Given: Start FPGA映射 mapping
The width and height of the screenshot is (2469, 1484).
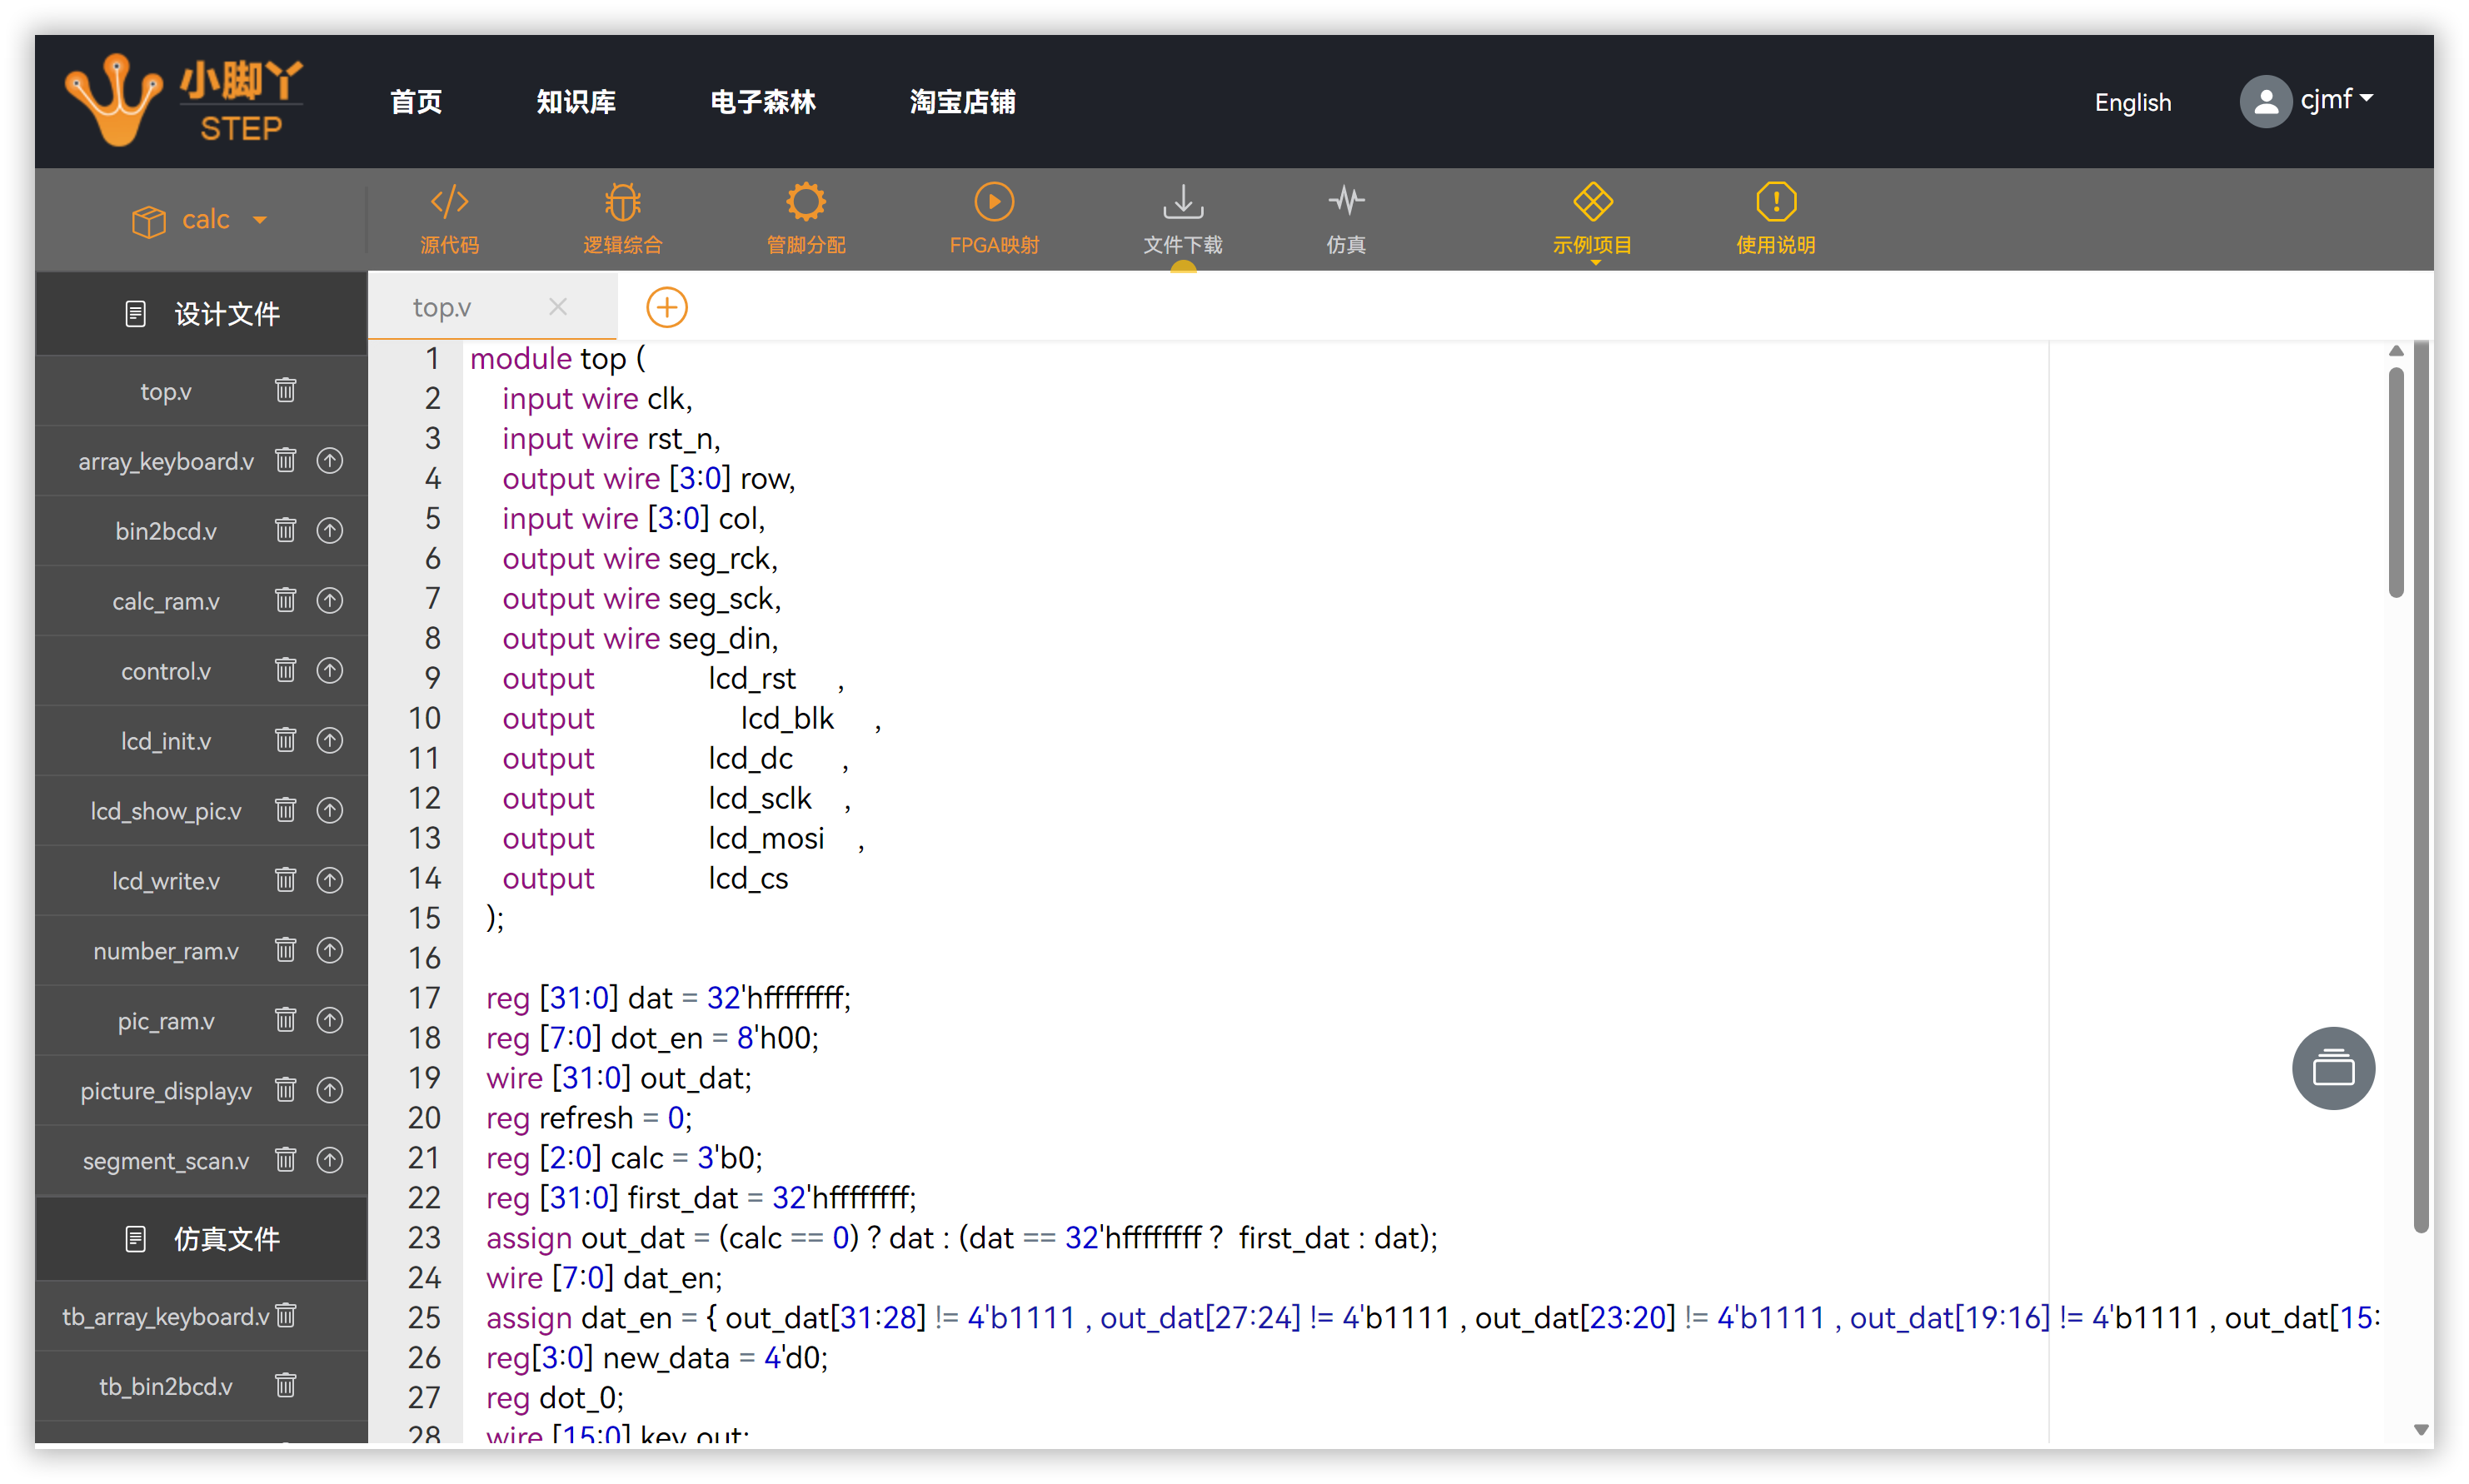Looking at the screenshot, I should tap(994, 218).
